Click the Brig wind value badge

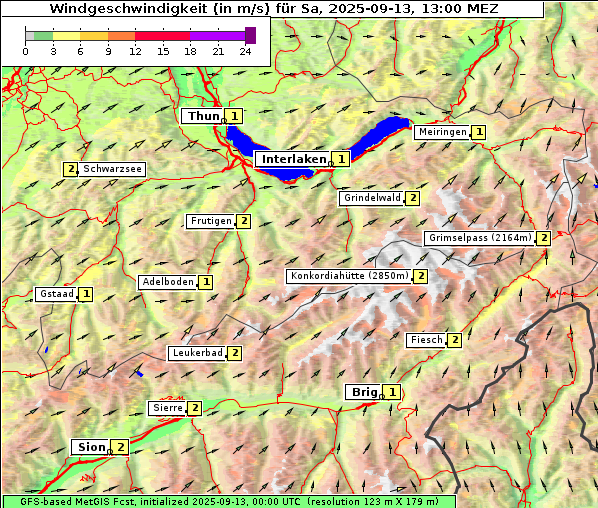(x=392, y=392)
